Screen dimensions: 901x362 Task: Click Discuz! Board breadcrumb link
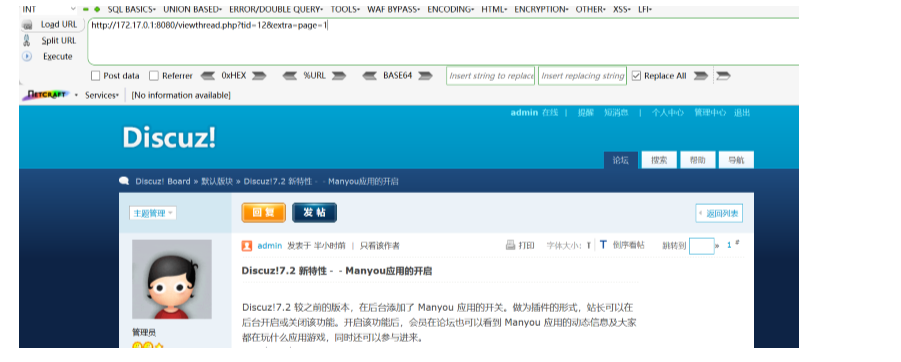pyautogui.click(x=163, y=181)
